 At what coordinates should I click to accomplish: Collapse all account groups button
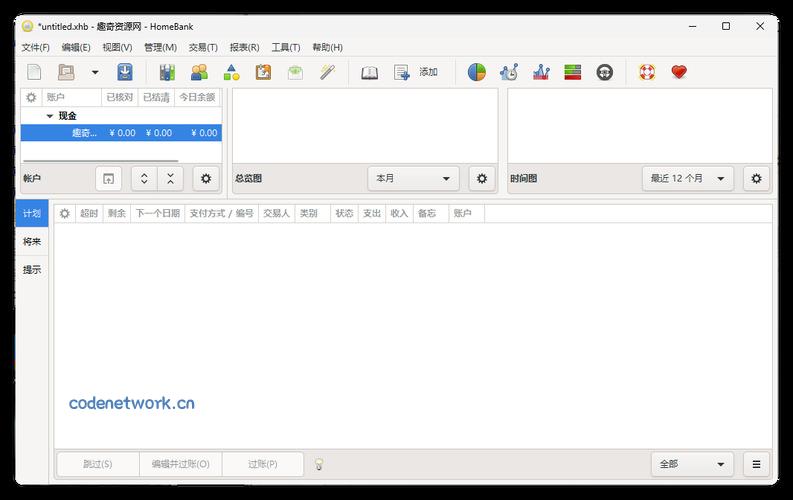coord(170,178)
